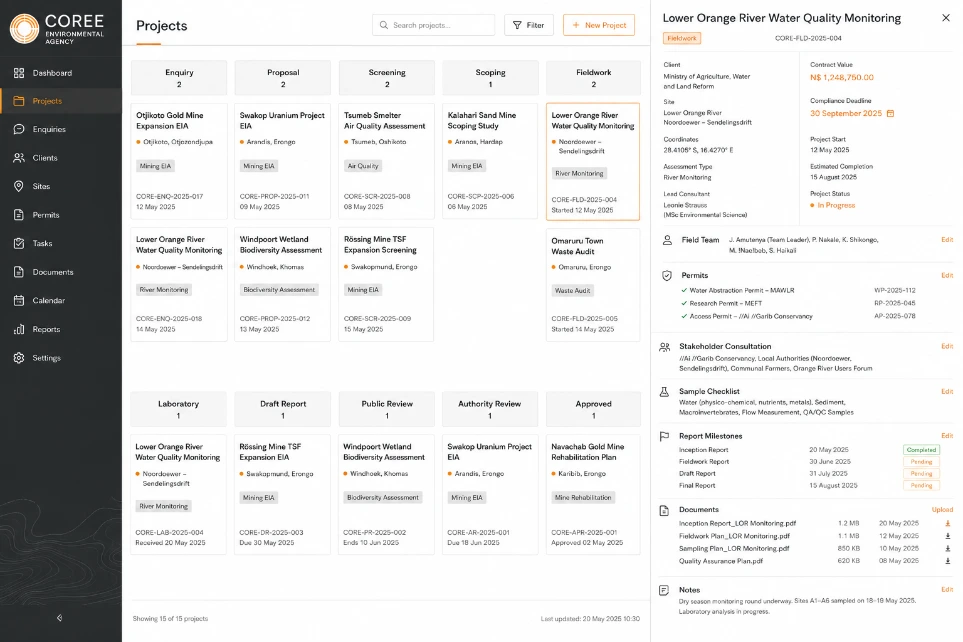Screen dimensions: 963x642
Task: Download Fieldwork Plan_LOR Monitoring.pdf
Action: click(948, 536)
